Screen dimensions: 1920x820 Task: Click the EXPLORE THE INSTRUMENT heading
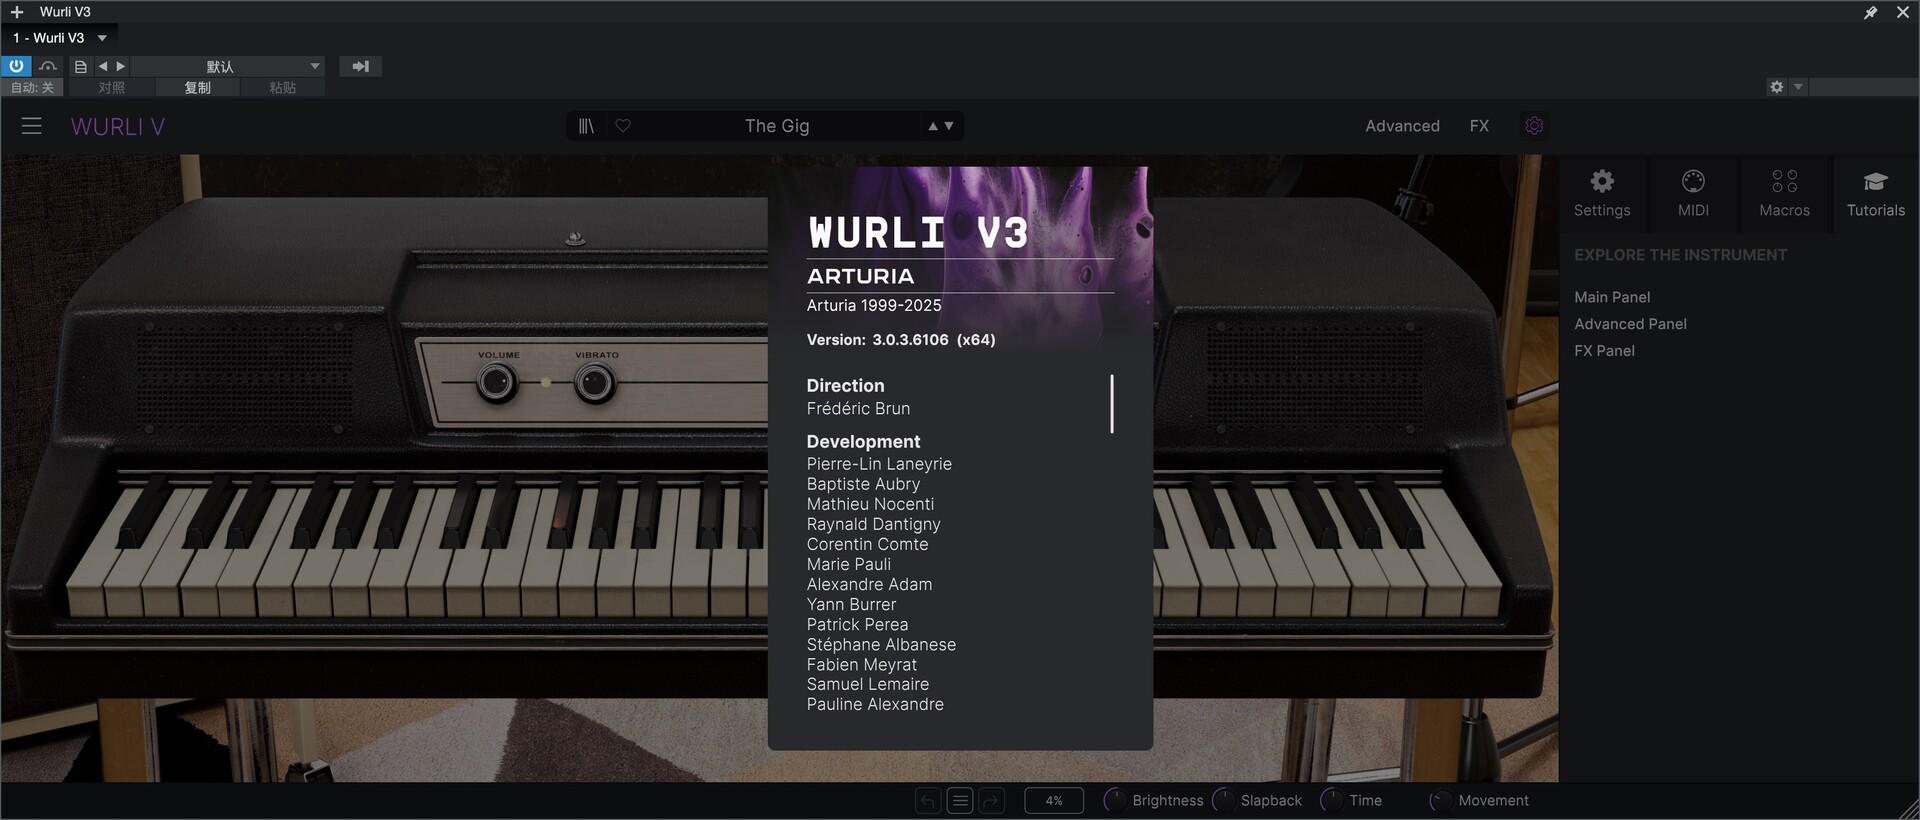tap(1680, 255)
